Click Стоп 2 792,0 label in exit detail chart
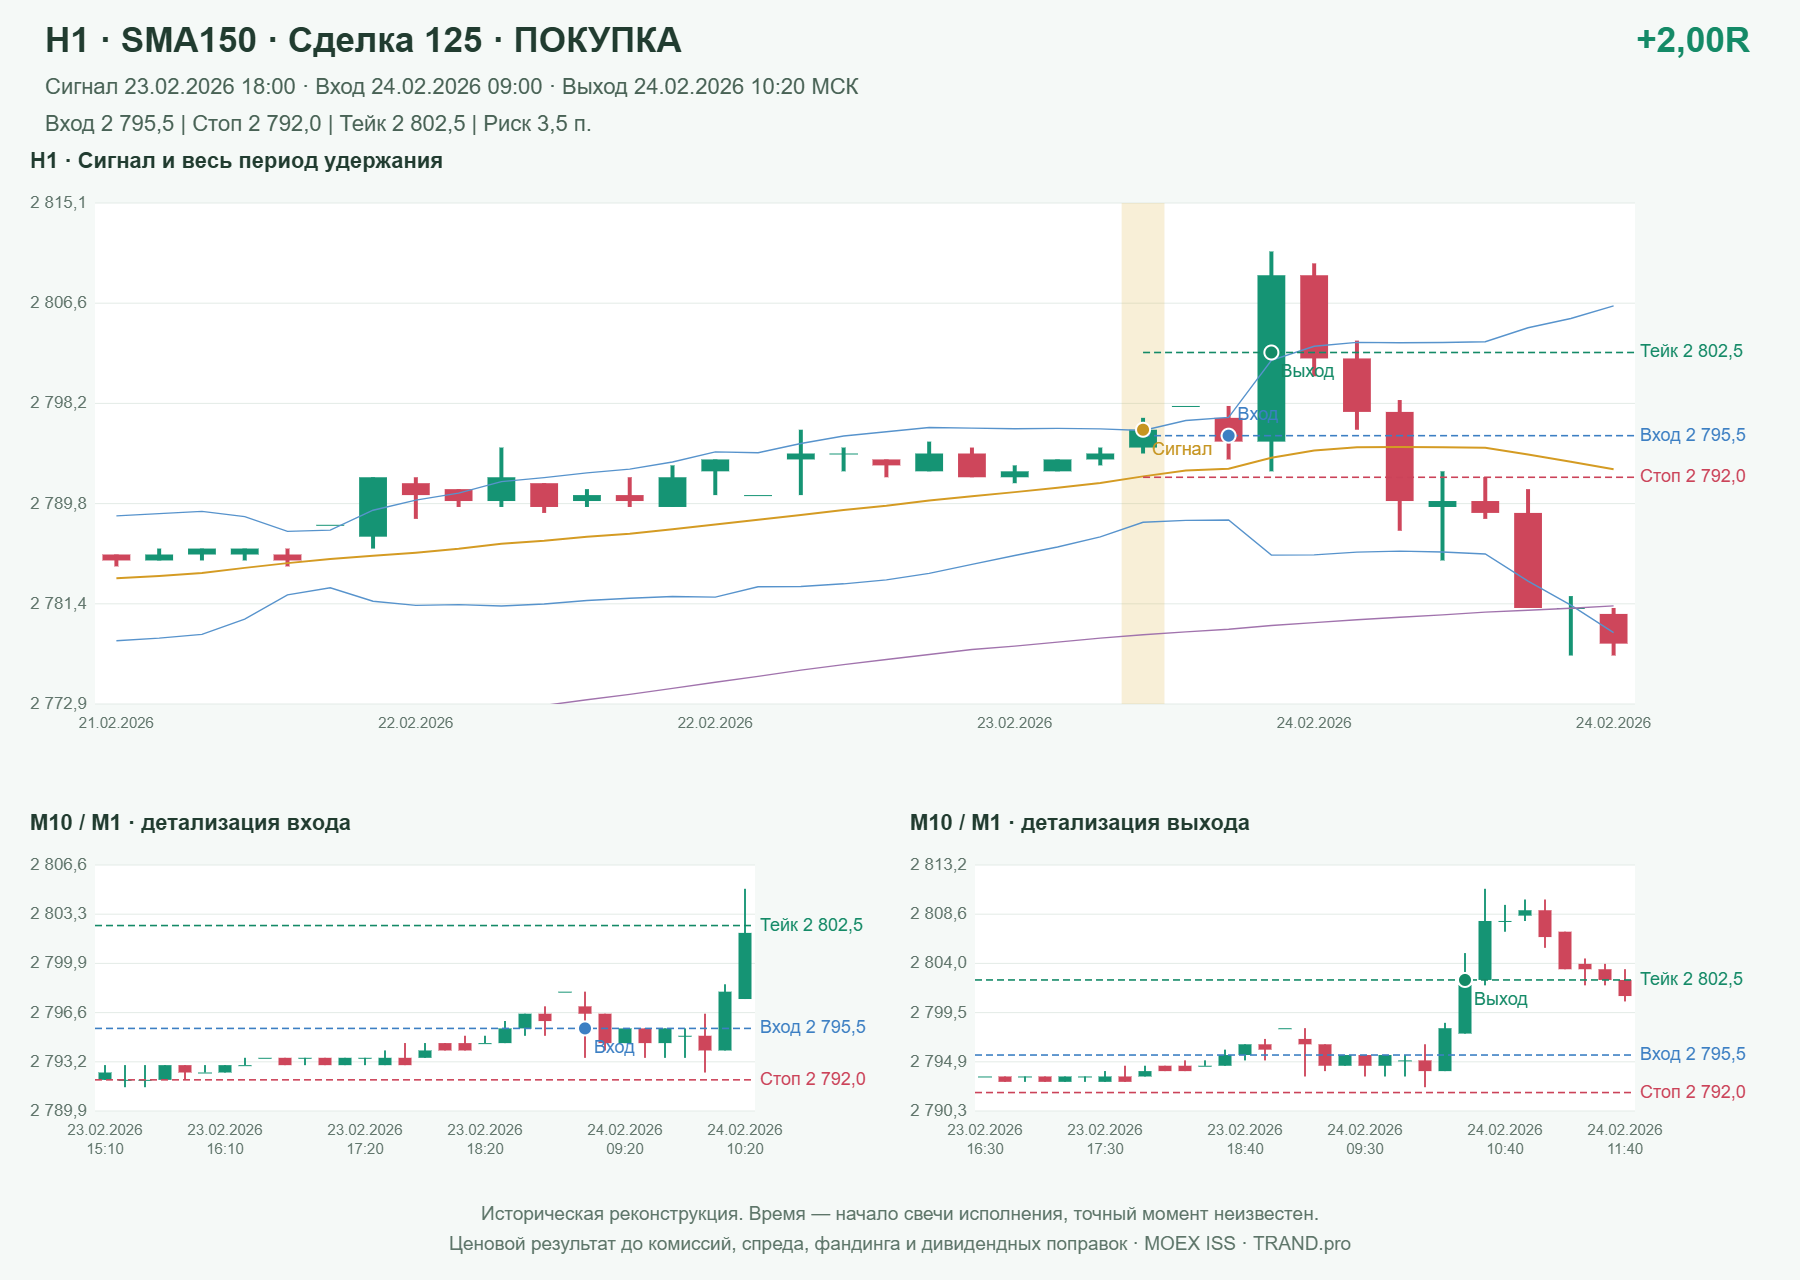Viewport: 1800px width, 1280px height. (x=1692, y=1092)
